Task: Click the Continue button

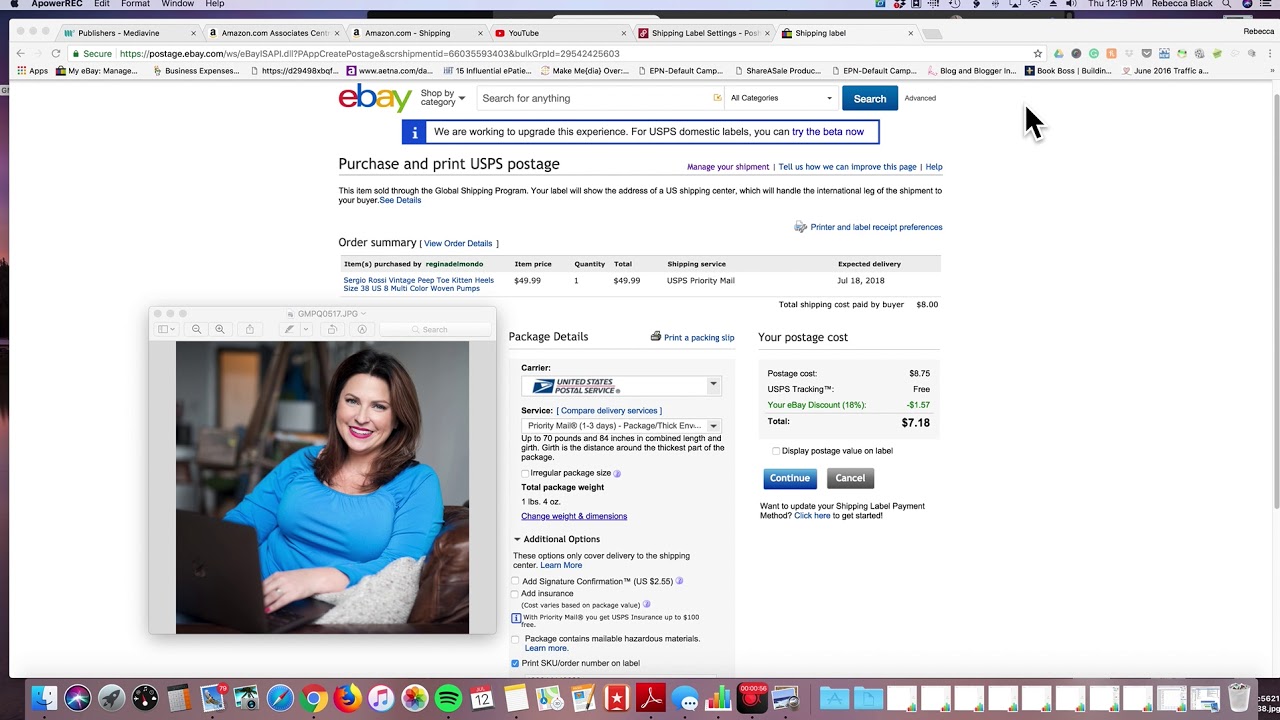Action: tap(790, 478)
